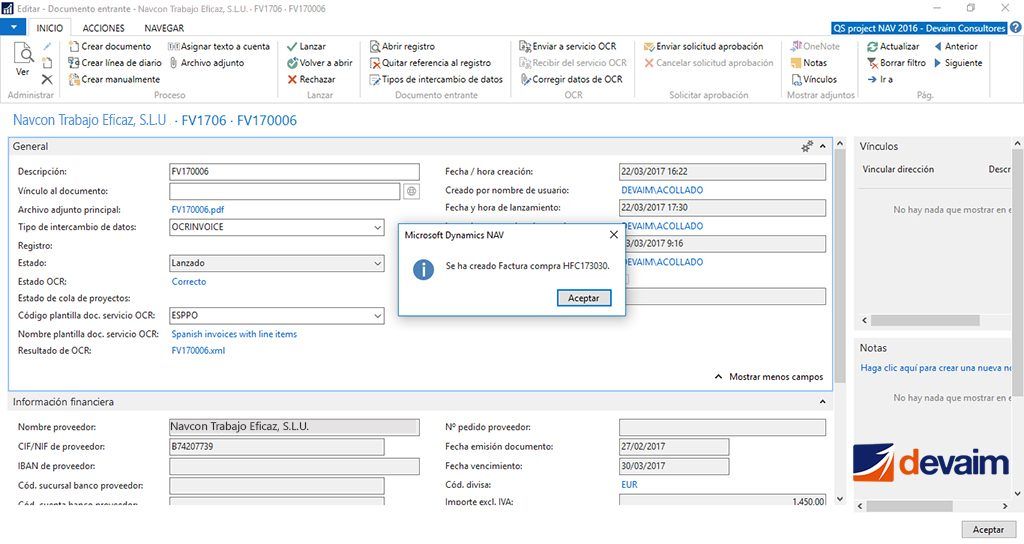Screen dimensions: 1024x544
Task: Open the Estado dropdown showing Lanzado
Action: pos(377,263)
